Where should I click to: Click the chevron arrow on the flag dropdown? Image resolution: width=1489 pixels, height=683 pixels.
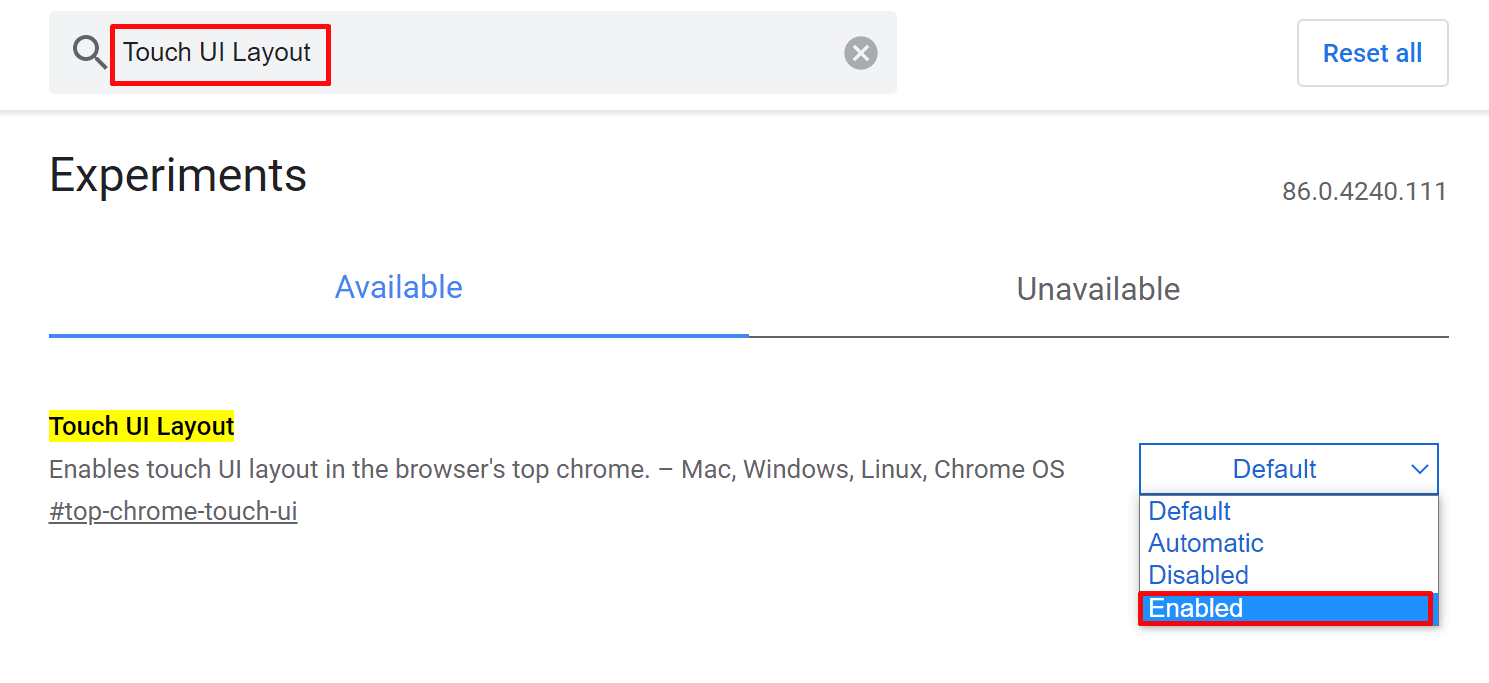tap(1419, 469)
